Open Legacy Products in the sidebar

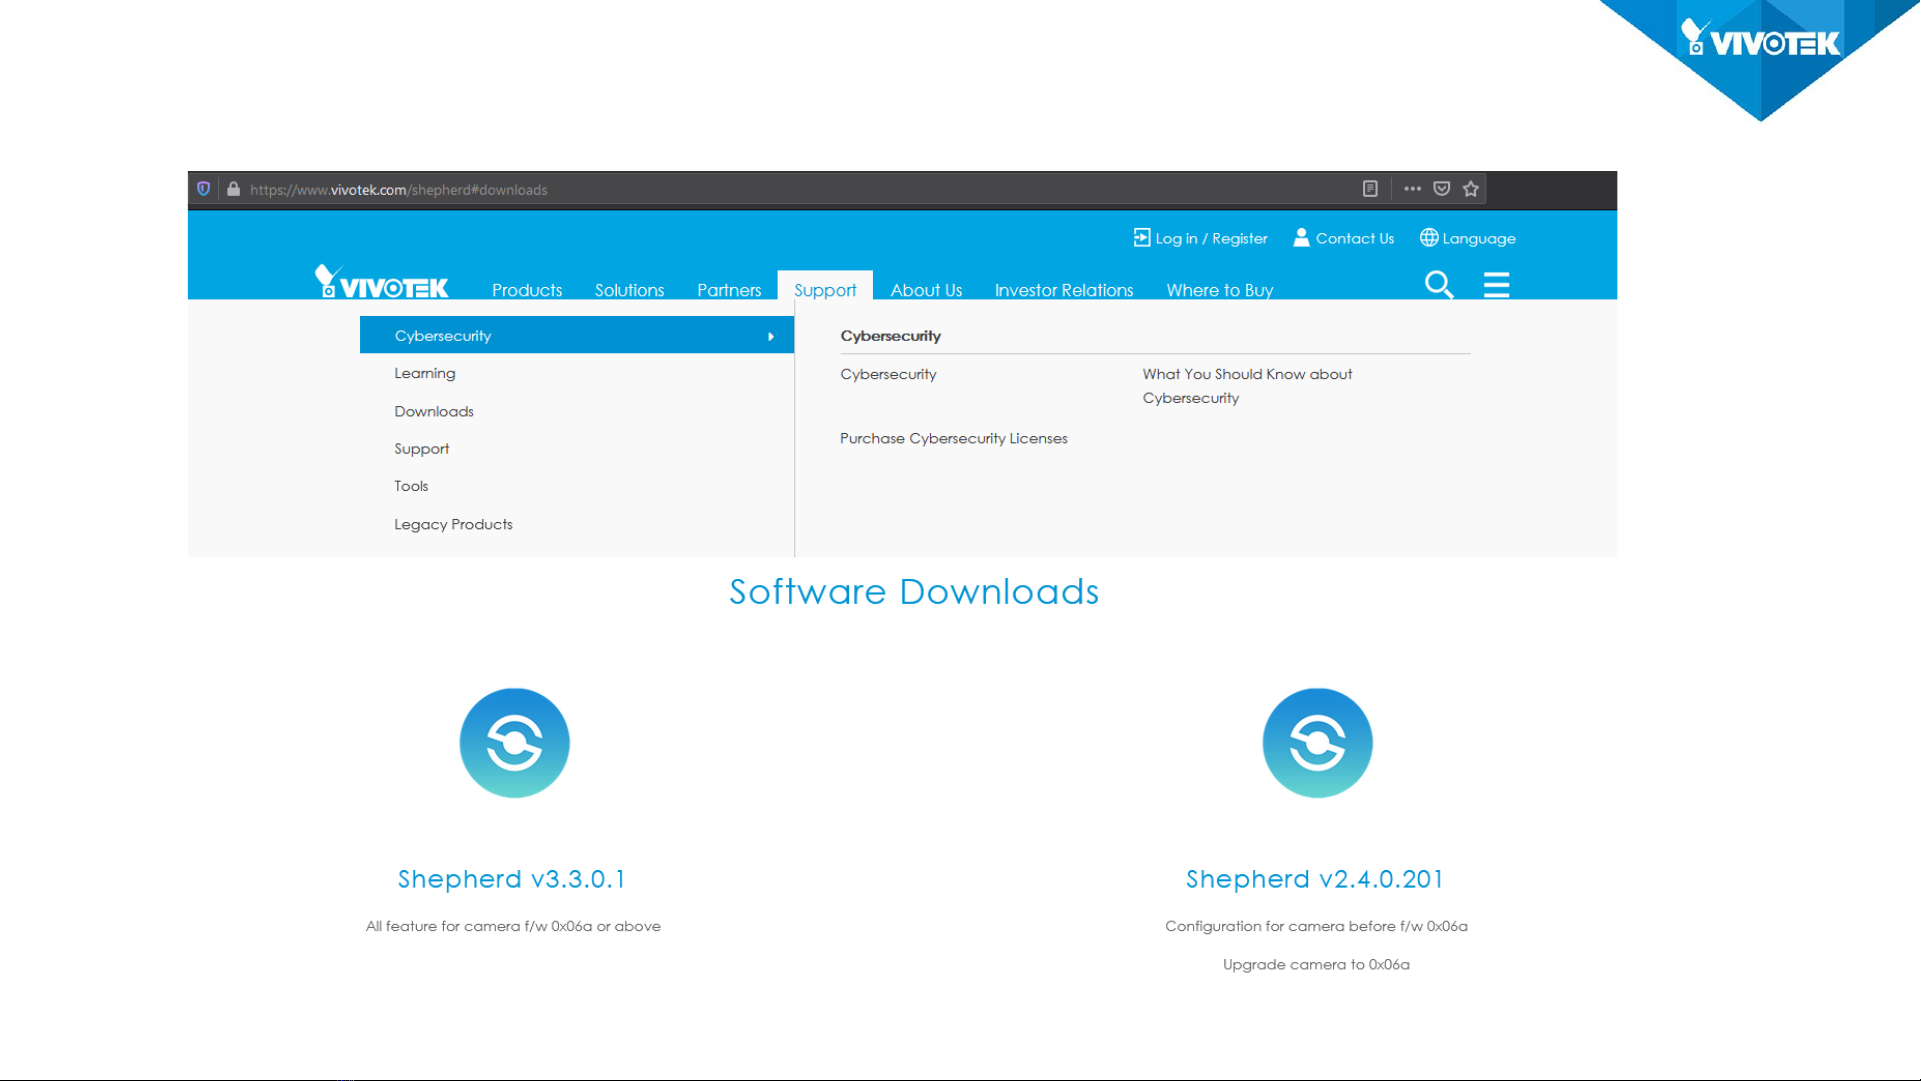point(453,524)
